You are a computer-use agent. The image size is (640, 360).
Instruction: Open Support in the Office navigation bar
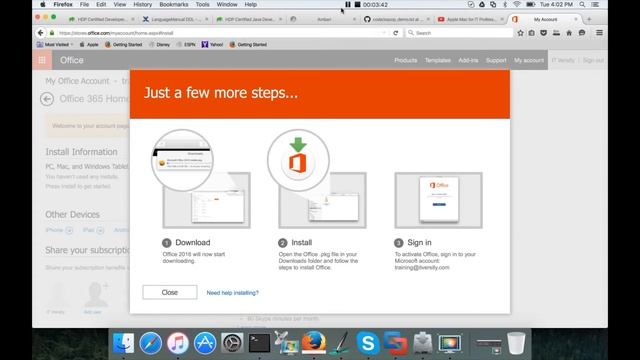(496, 60)
